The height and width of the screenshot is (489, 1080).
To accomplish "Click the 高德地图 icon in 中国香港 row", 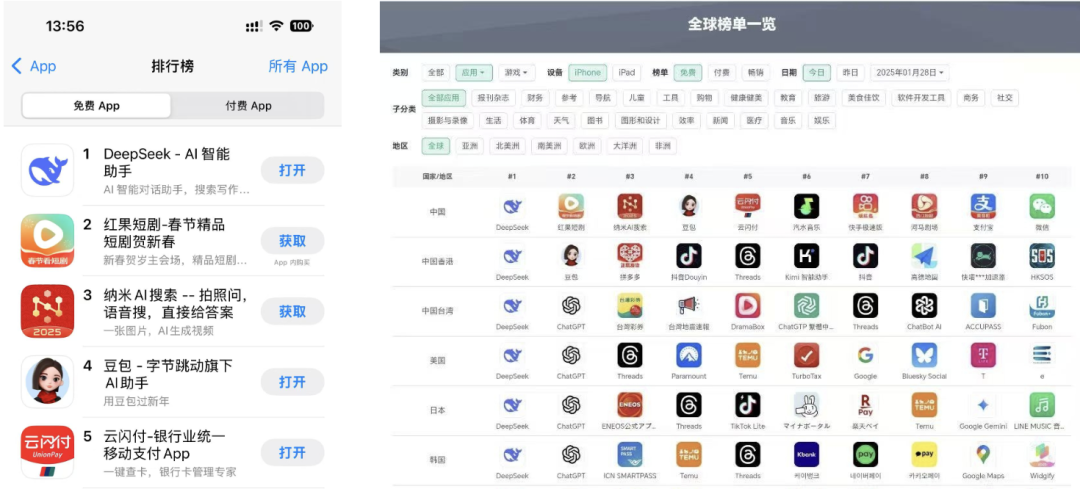I will [x=924, y=256].
